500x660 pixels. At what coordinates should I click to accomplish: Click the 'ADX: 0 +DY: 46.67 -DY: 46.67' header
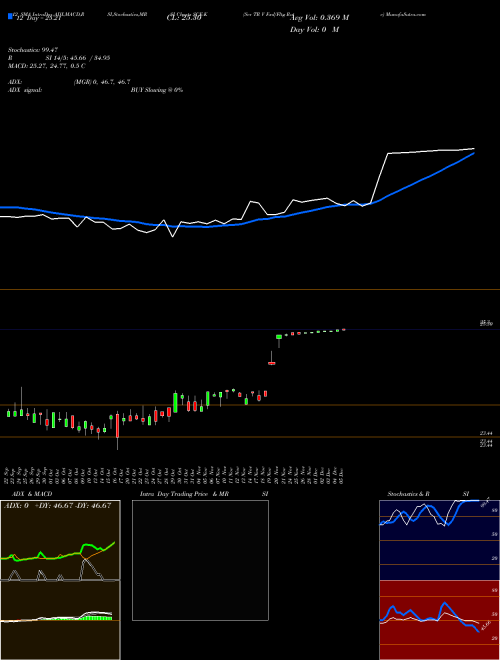(57, 506)
